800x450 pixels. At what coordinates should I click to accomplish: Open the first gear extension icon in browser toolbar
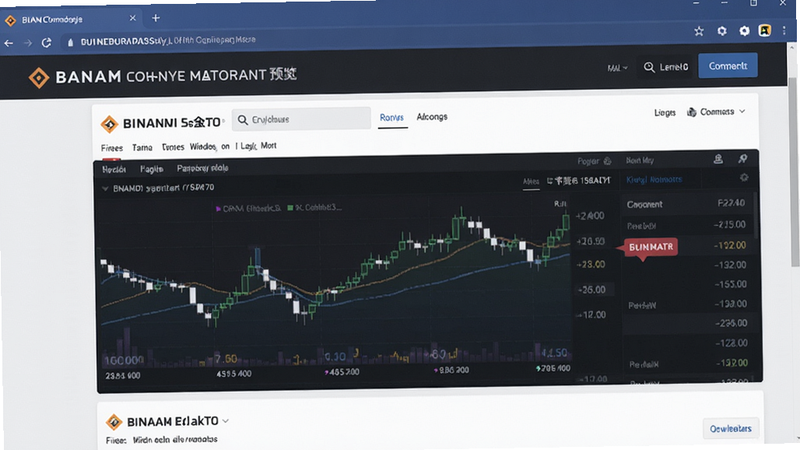click(x=722, y=31)
